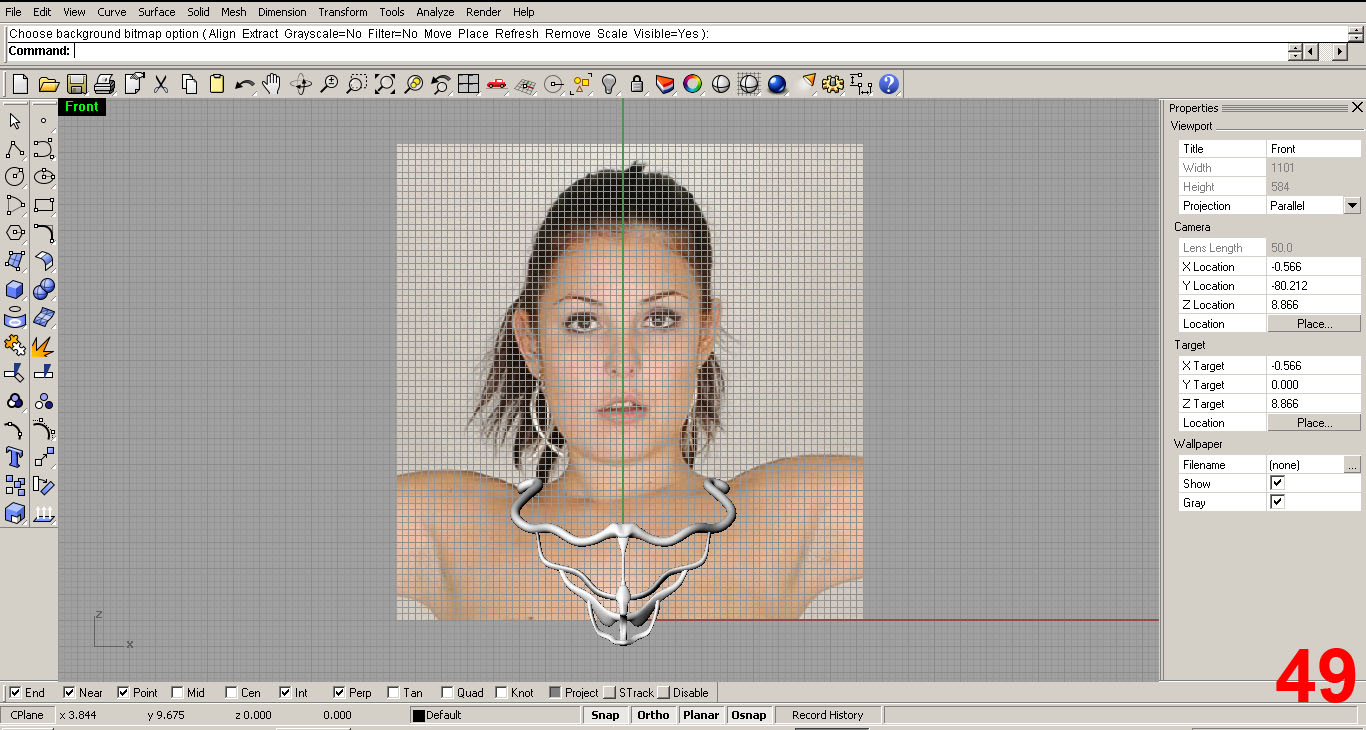The width and height of the screenshot is (1366, 730).
Task: Toggle the Planar status bar button
Action: [x=701, y=715]
